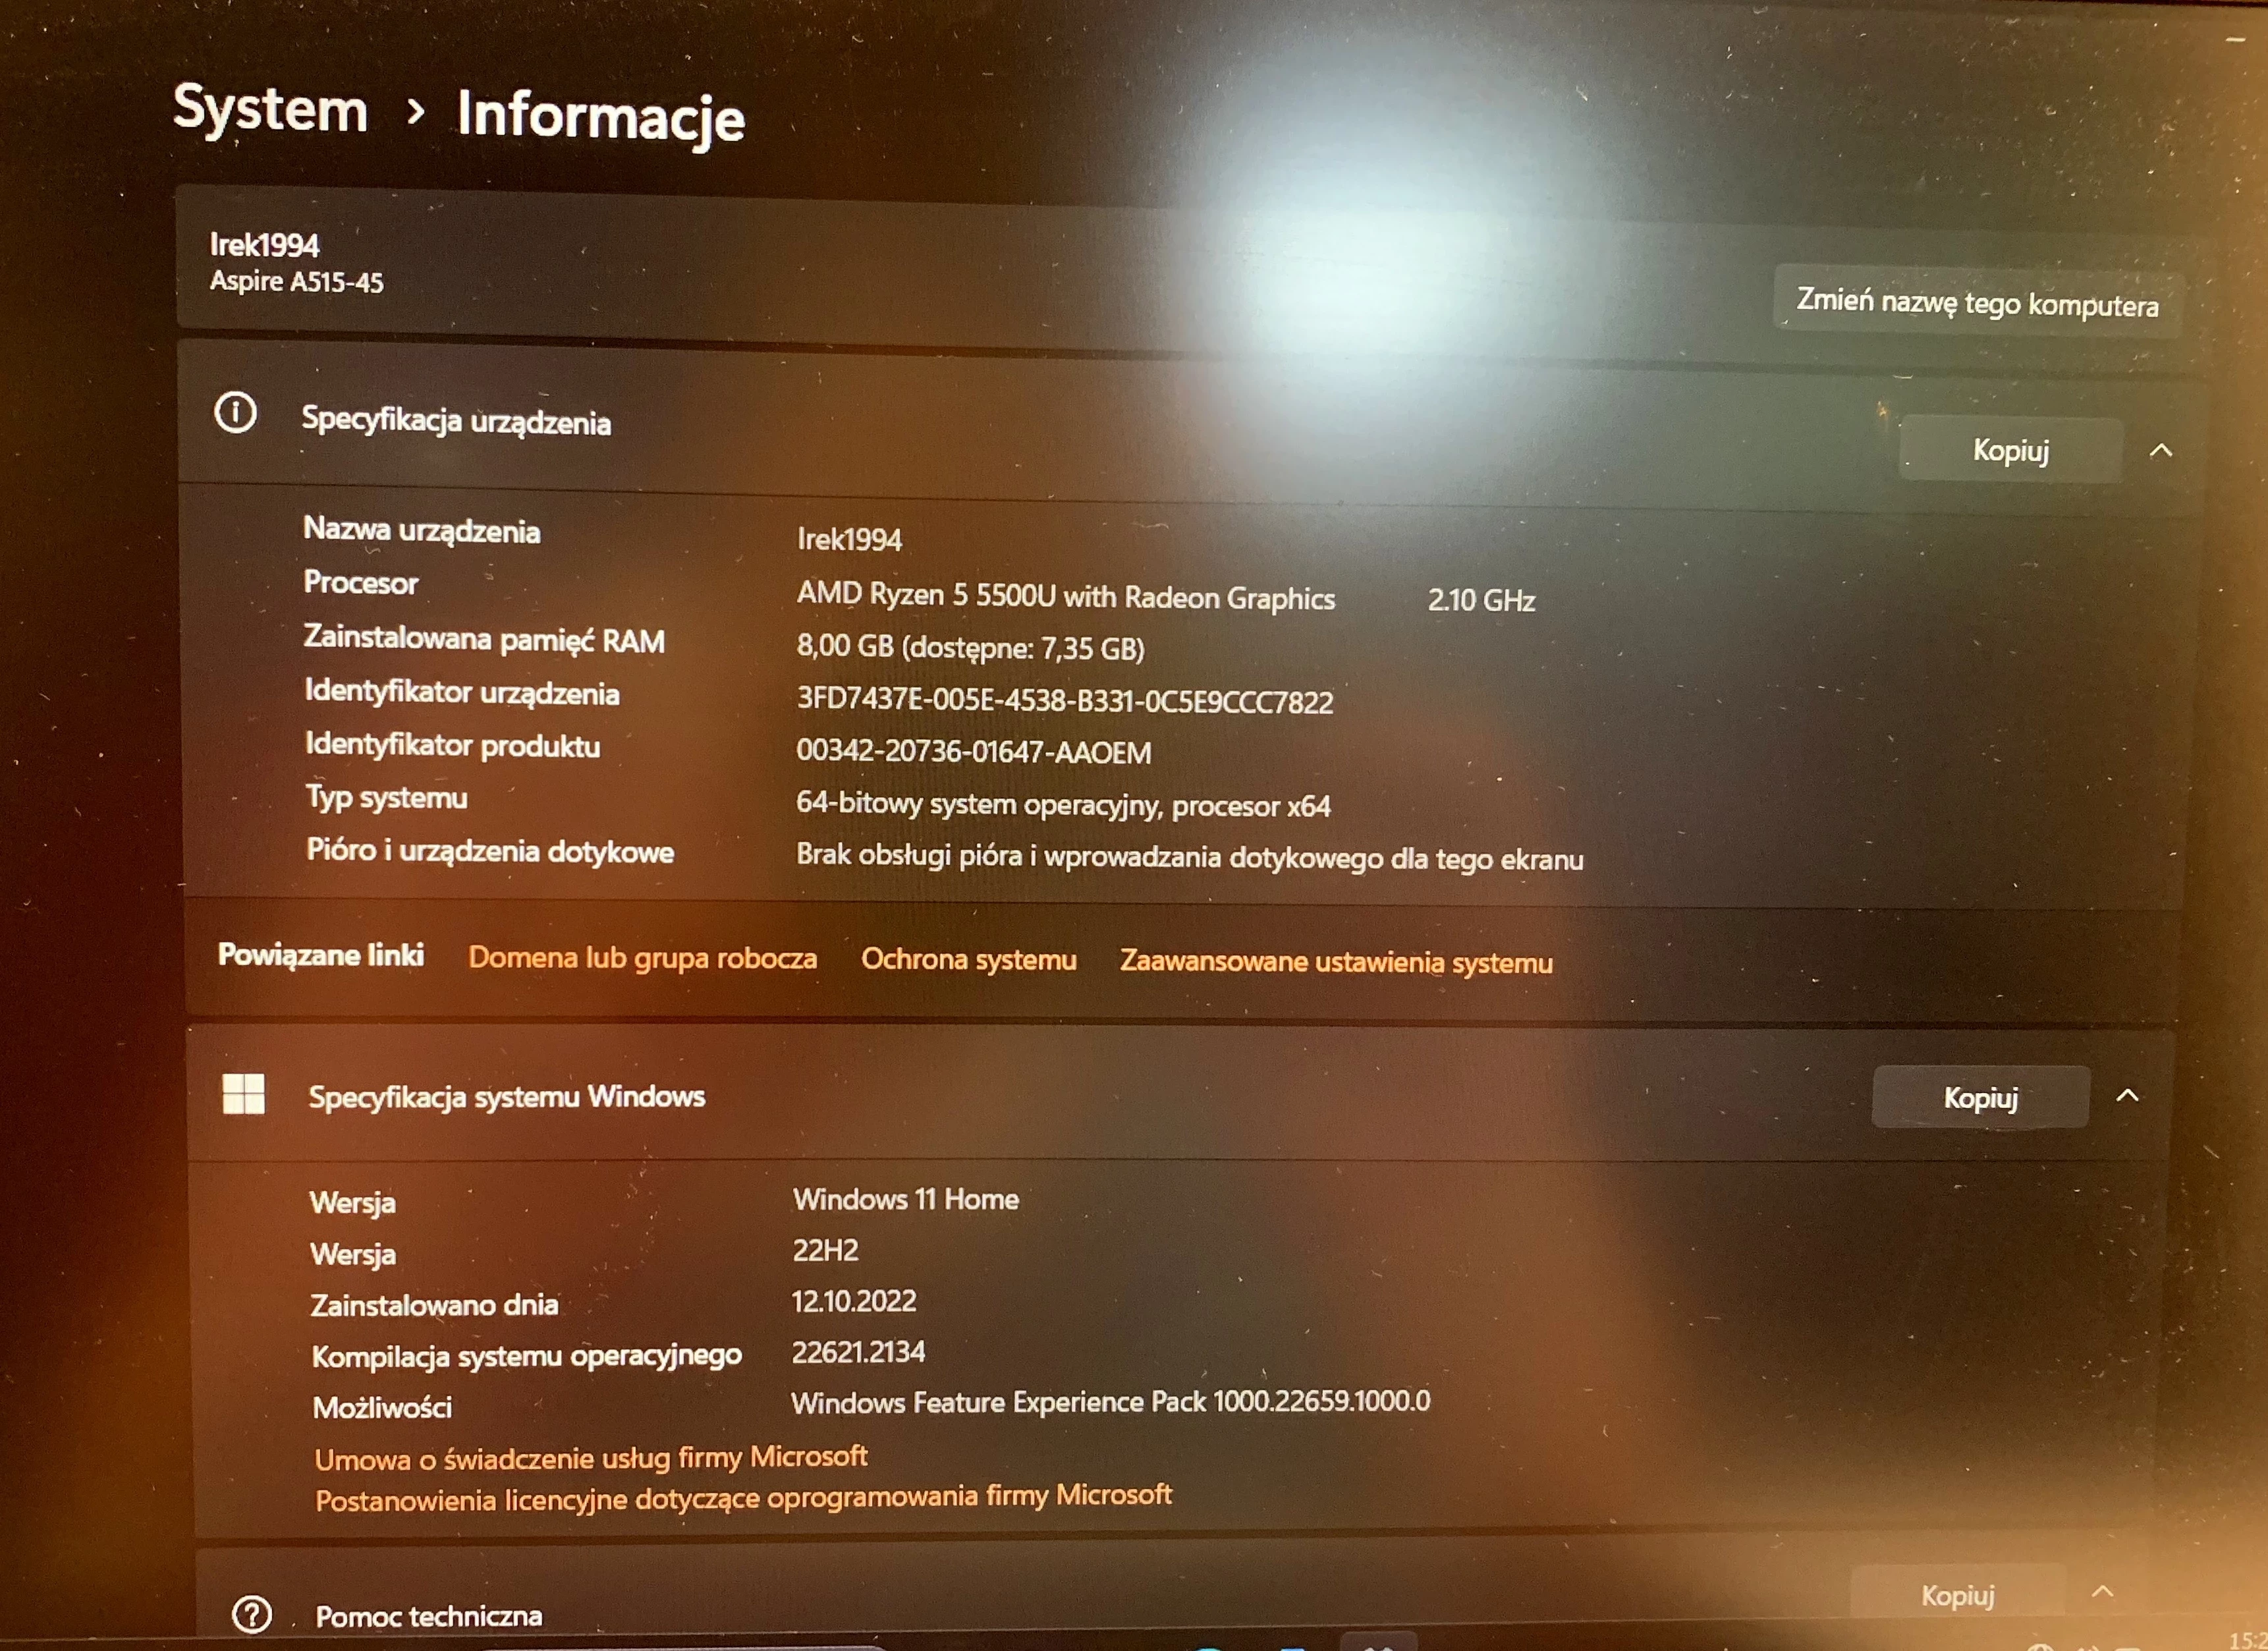
Task: Open Zaawansowane ustawienia systemu link
Action: tap(1336, 962)
